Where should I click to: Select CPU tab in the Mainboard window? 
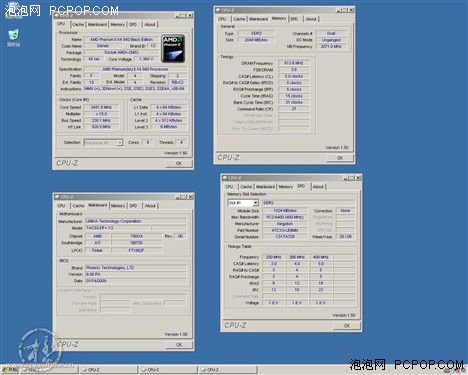click(x=61, y=206)
